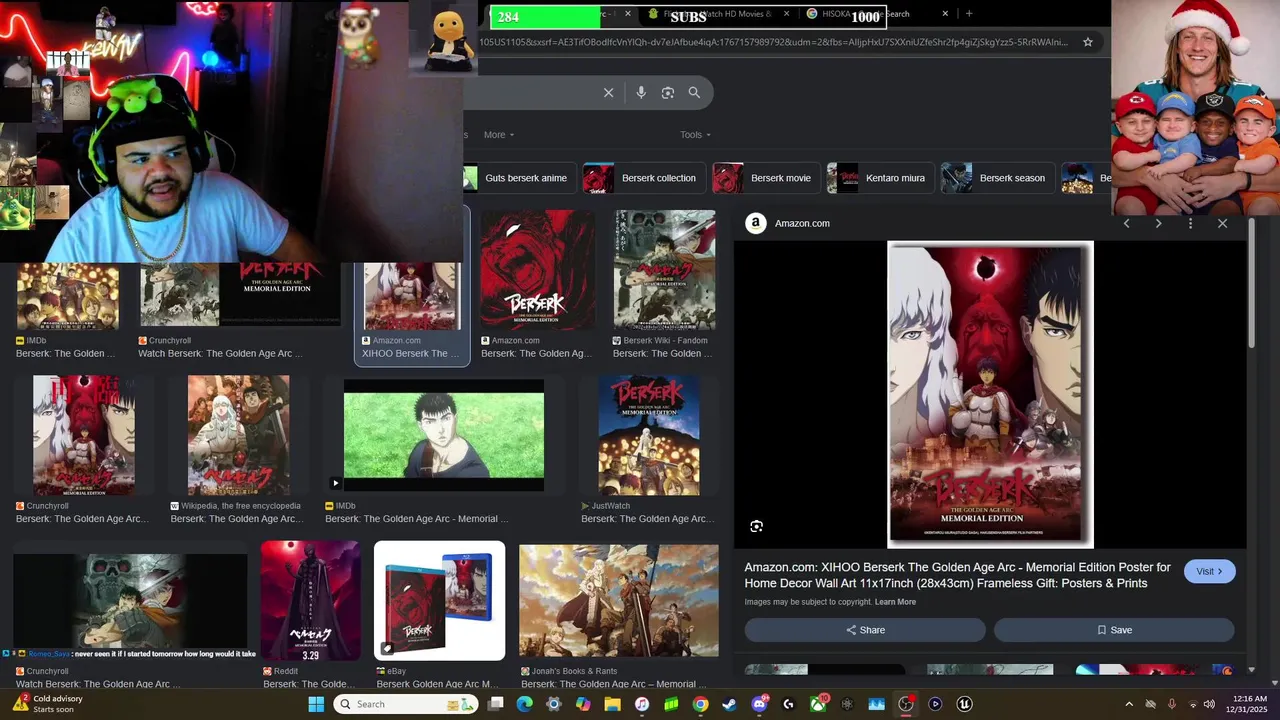This screenshot has width=1280, height=720.
Task: Click the Windows taskbar search box
Action: pyautogui.click(x=404, y=704)
